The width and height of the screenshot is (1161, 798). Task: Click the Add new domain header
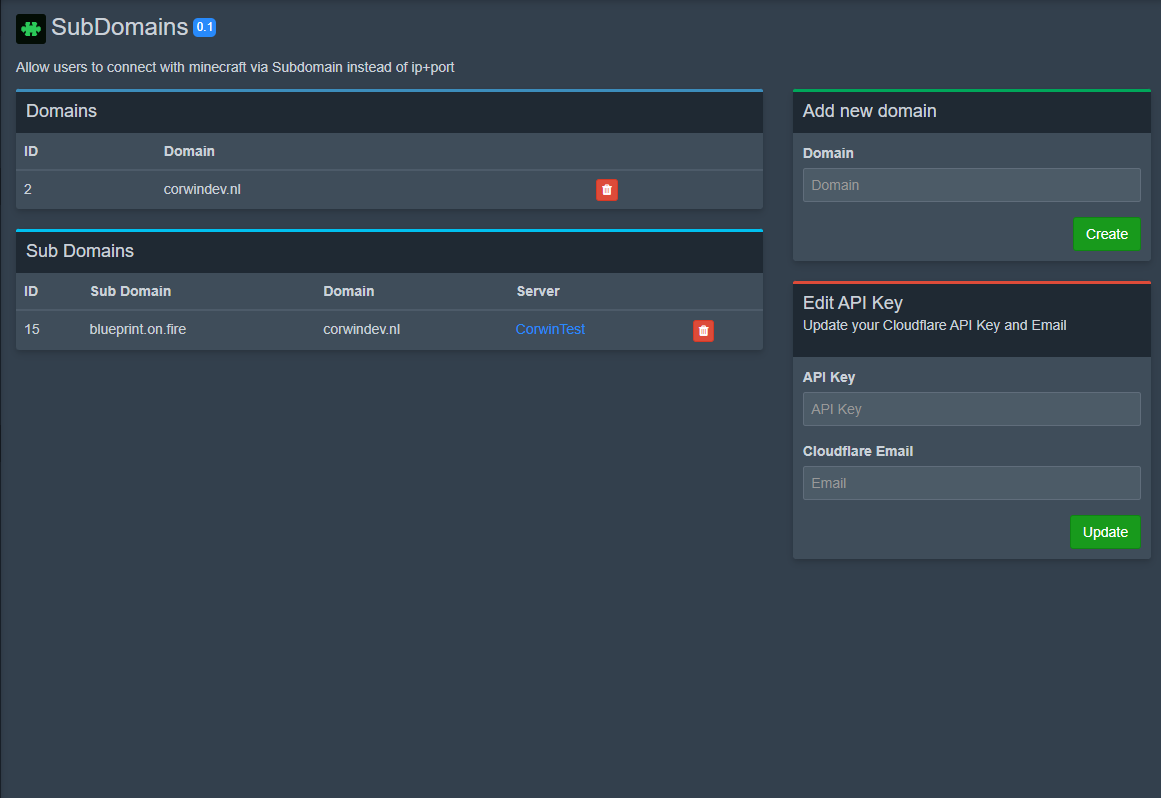pyautogui.click(x=869, y=111)
